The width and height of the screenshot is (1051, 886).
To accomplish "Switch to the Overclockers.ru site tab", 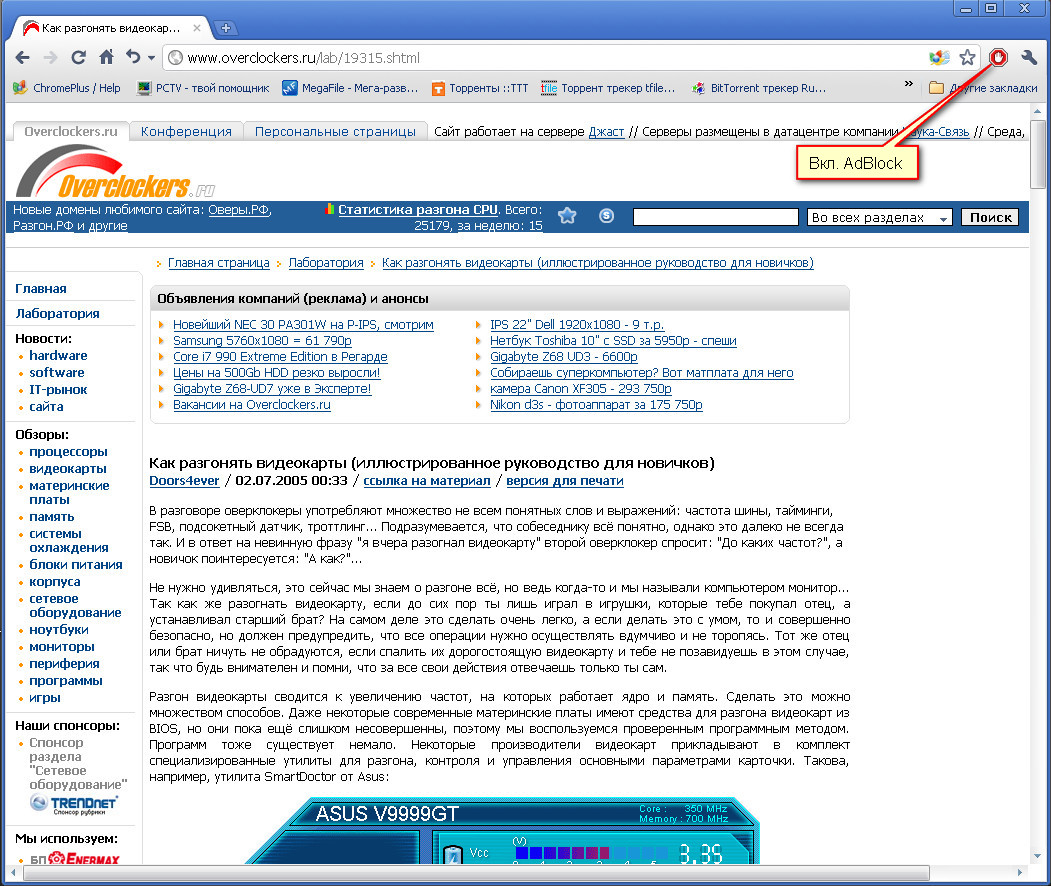I will 70,131.
